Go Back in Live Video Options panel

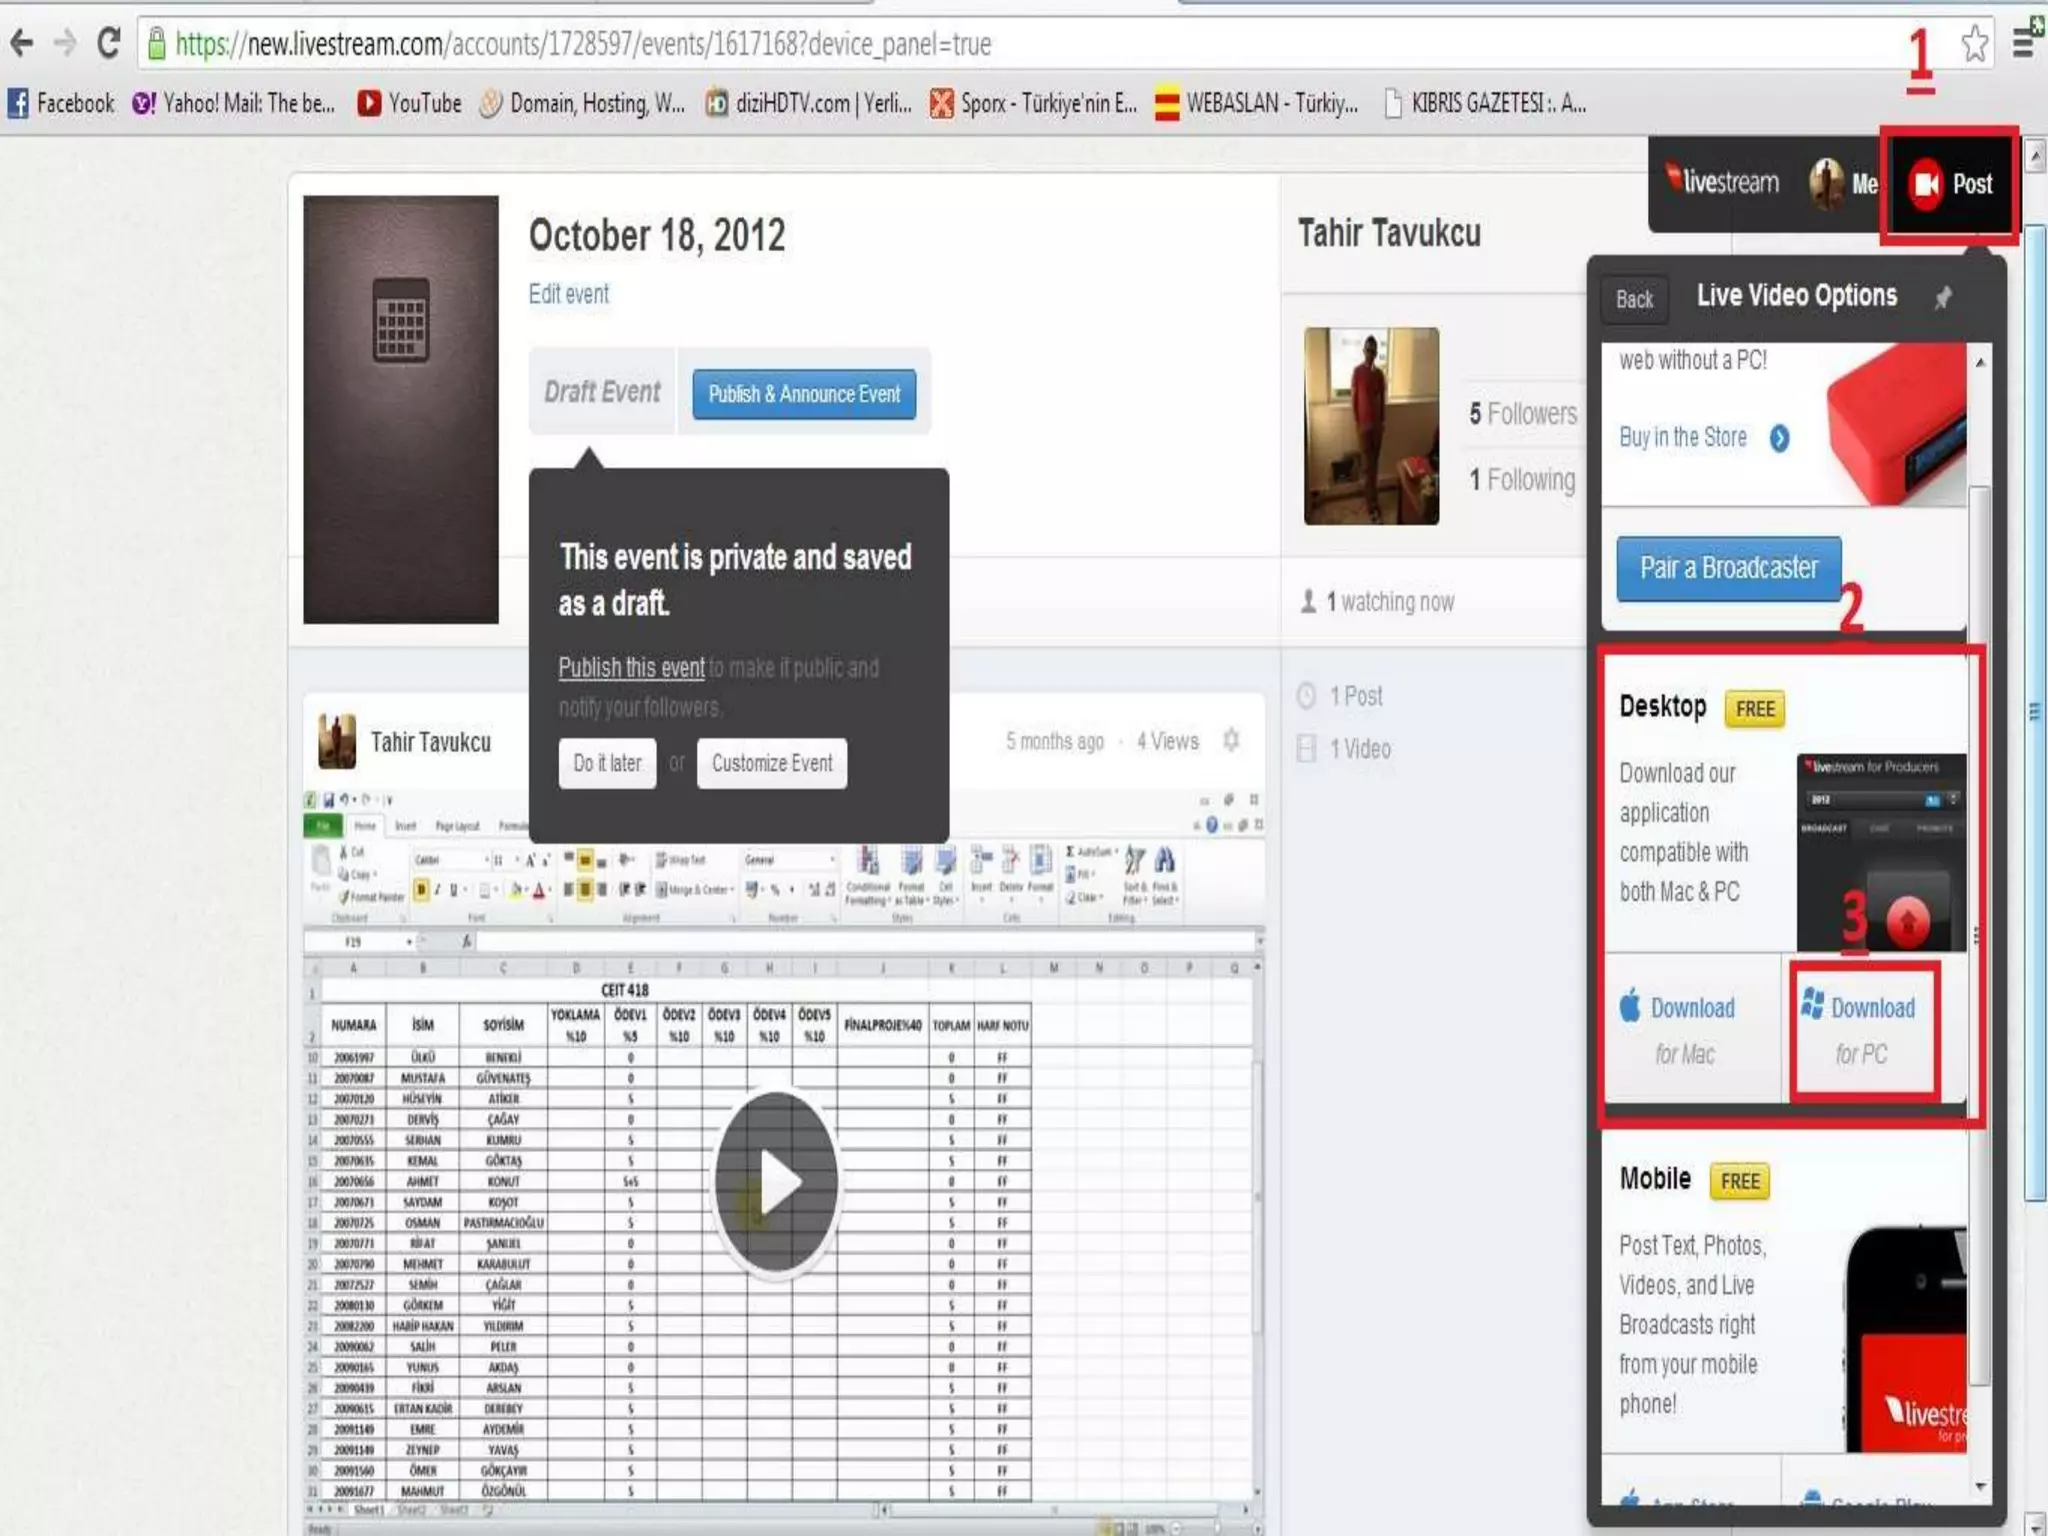pyautogui.click(x=1634, y=299)
